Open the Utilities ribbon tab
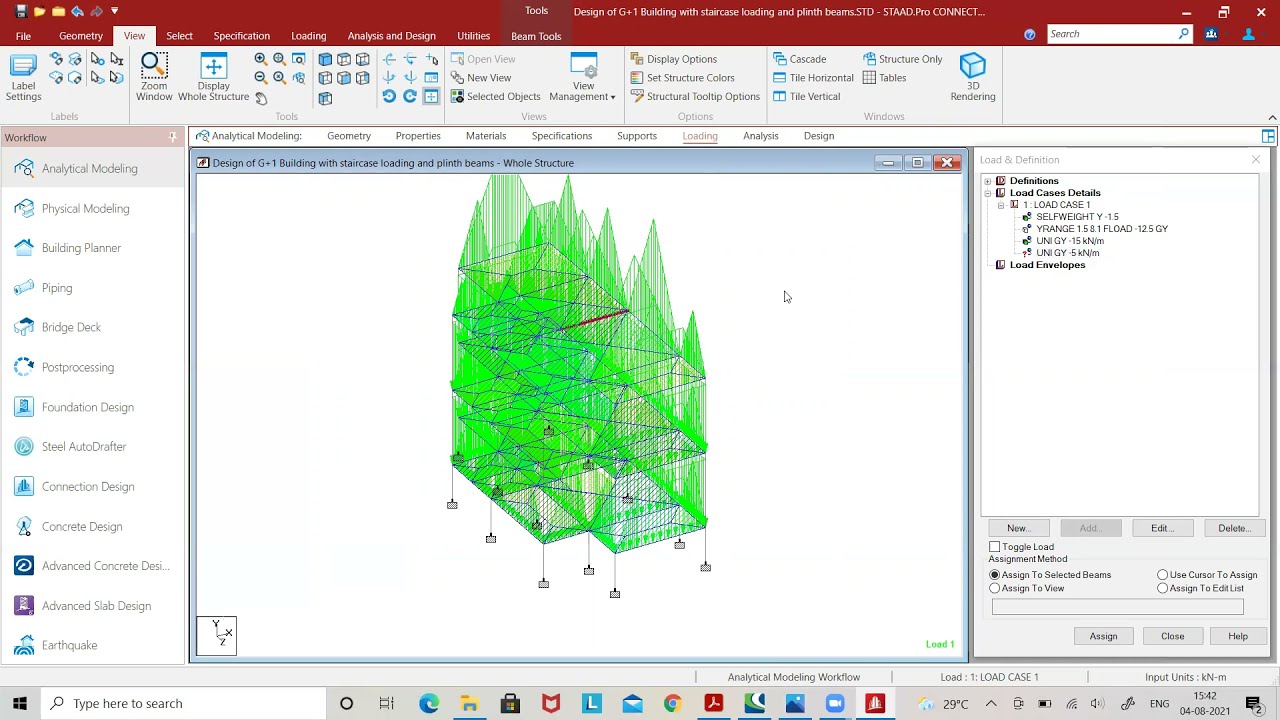The image size is (1280, 720). pyautogui.click(x=473, y=36)
